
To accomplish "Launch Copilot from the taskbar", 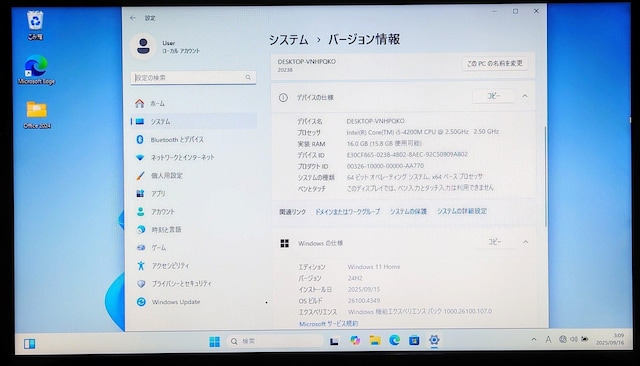I will coord(355,340).
